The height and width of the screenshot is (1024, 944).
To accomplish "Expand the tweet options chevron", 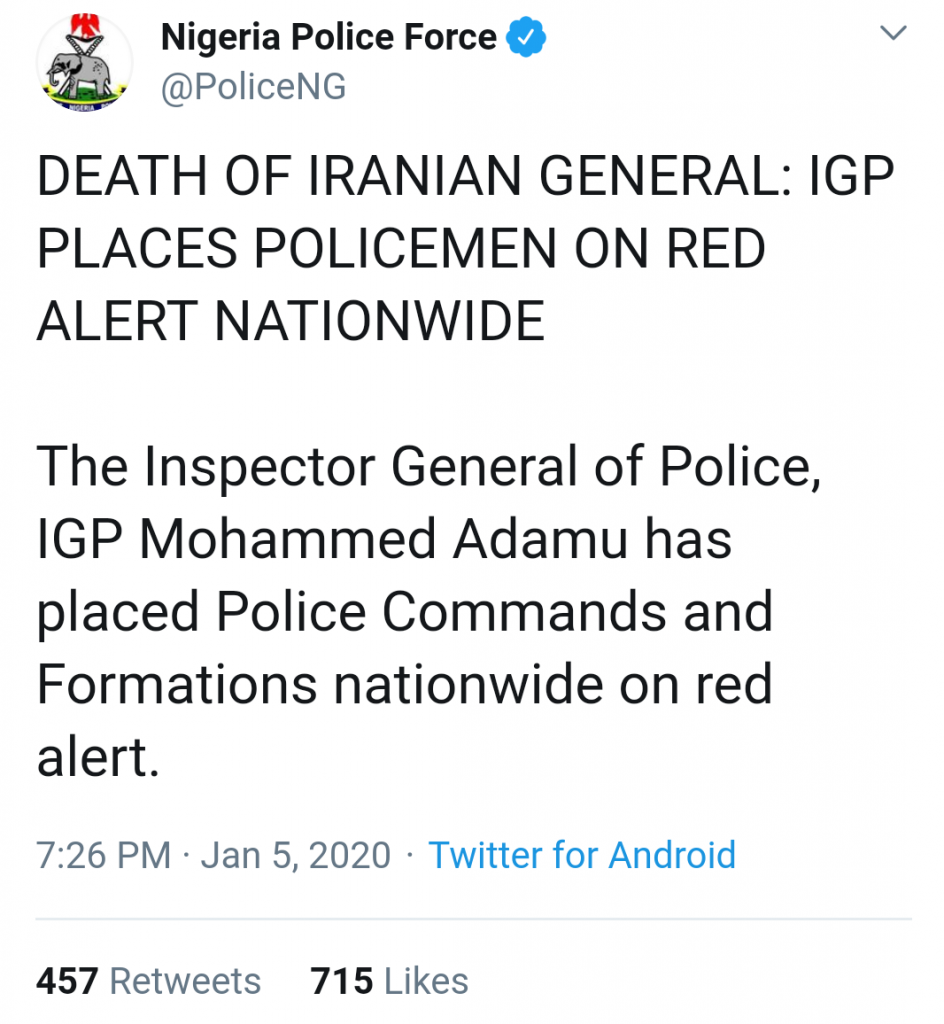I will (891, 36).
